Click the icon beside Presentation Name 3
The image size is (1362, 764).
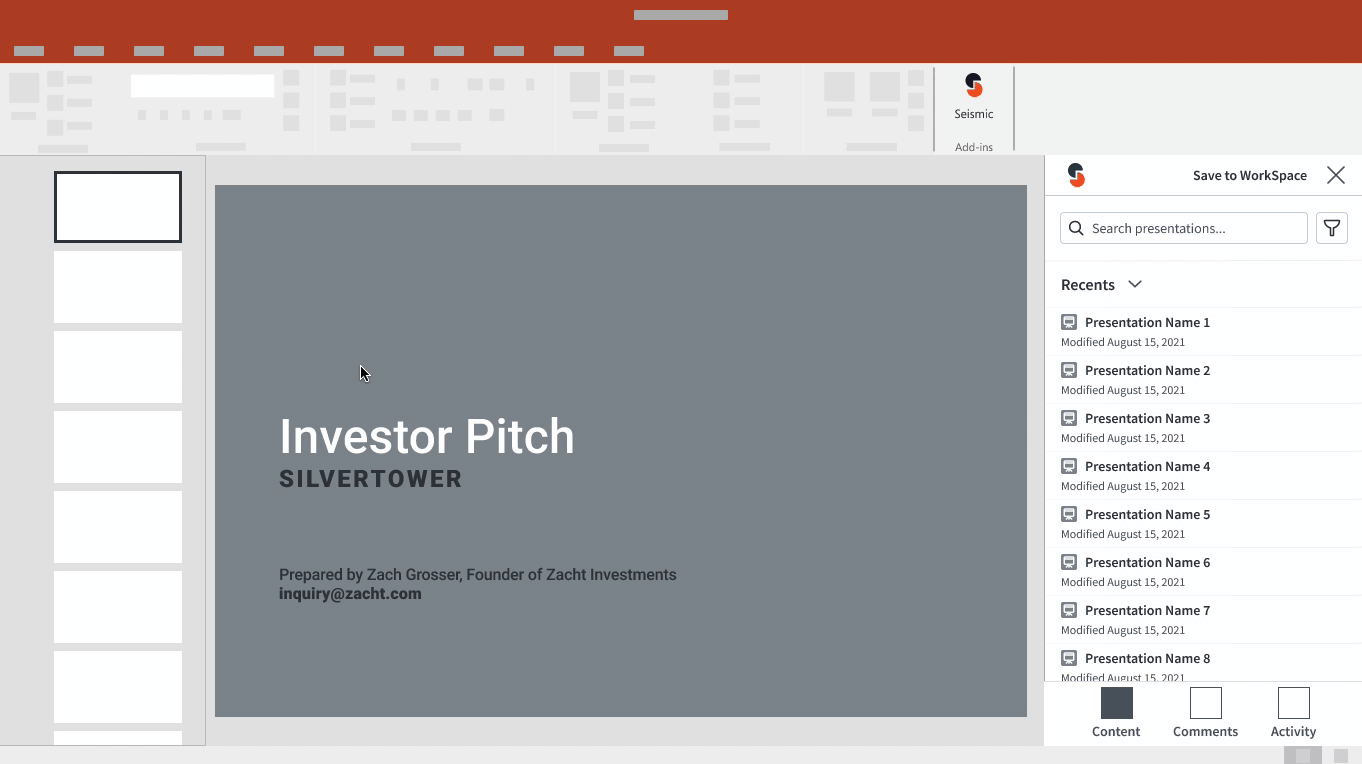tap(1069, 418)
